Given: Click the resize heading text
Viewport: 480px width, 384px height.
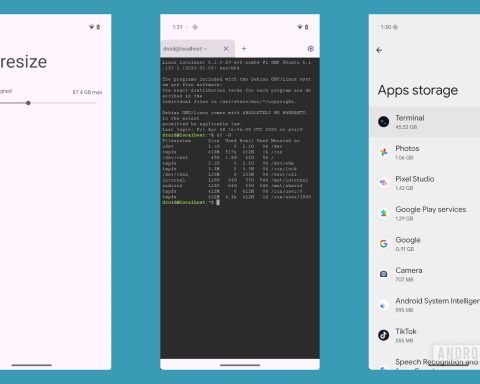Looking at the screenshot, I should point(23,62).
